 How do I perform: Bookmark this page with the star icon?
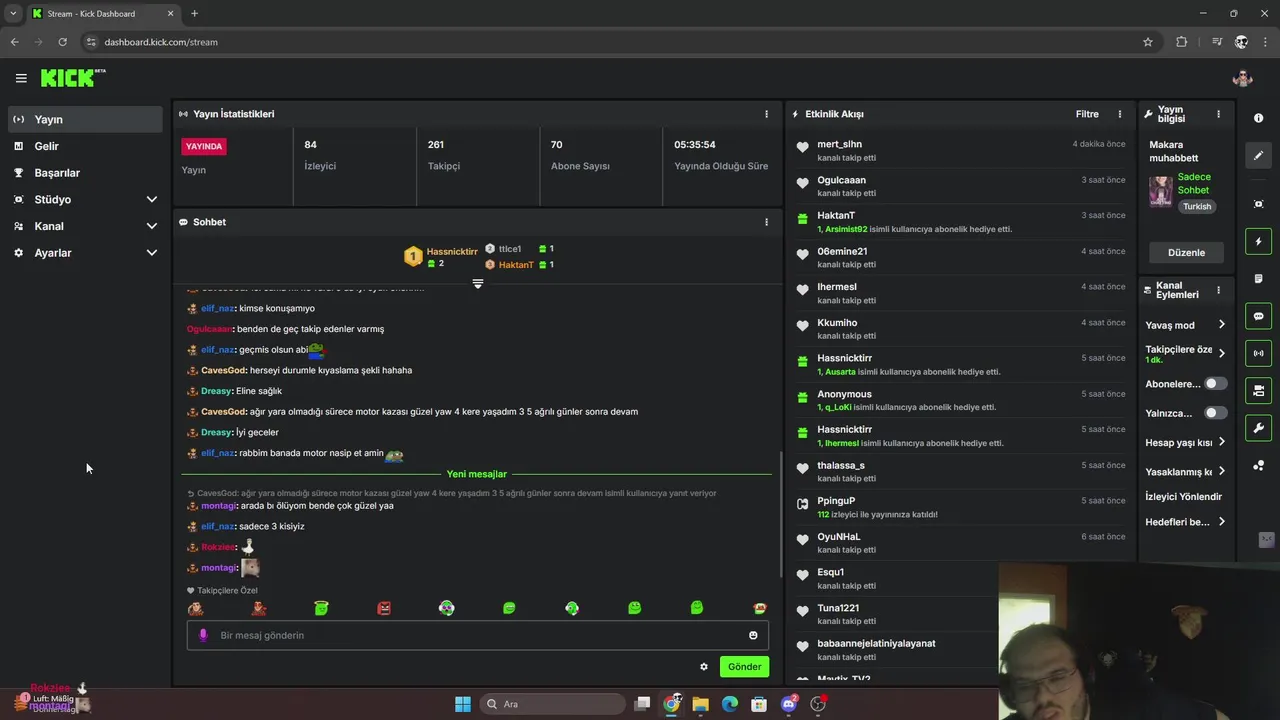point(1148,42)
